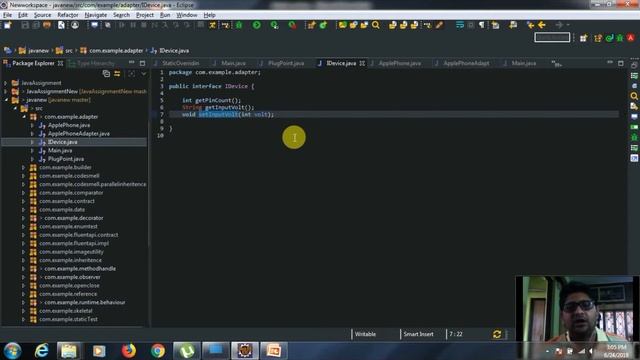The image size is (640, 360).
Task: Click the Windows Start button
Action: [x=12, y=351]
